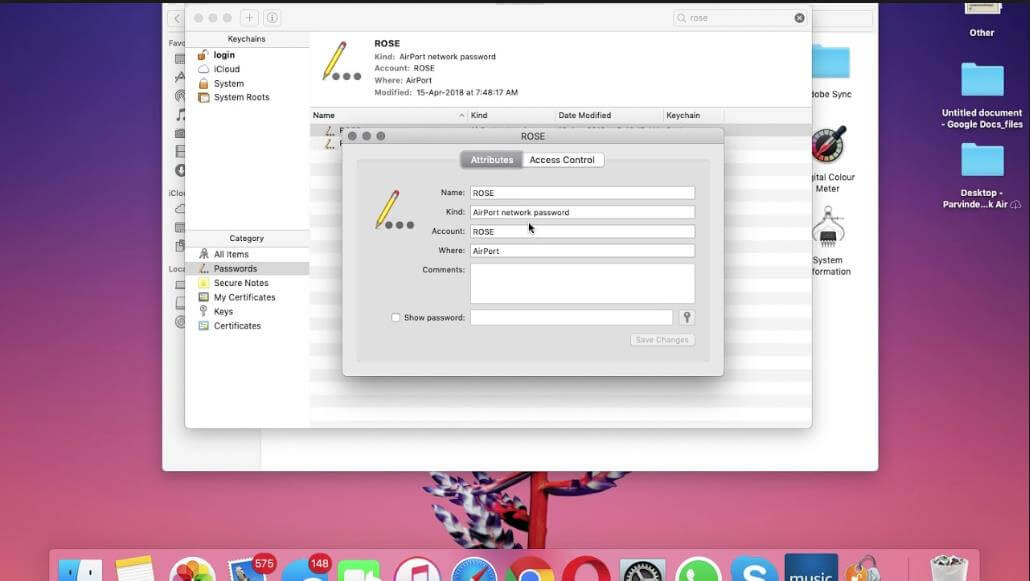Switch to the Attributes tab

(x=491, y=160)
